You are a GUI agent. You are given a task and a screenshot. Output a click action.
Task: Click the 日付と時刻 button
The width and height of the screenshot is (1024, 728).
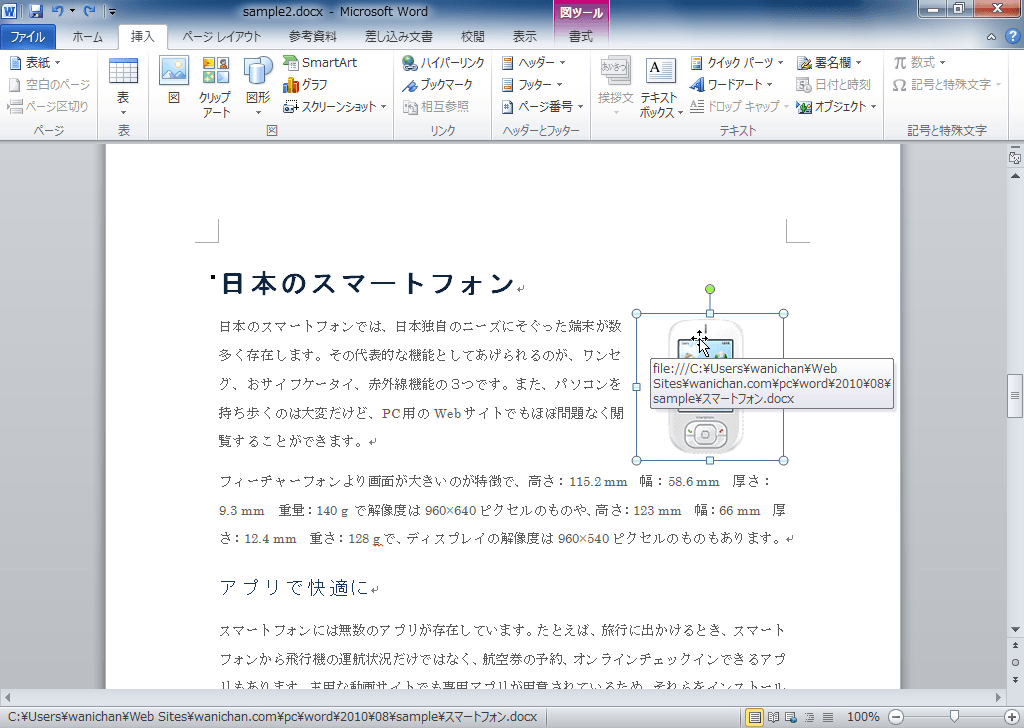point(834,84)
